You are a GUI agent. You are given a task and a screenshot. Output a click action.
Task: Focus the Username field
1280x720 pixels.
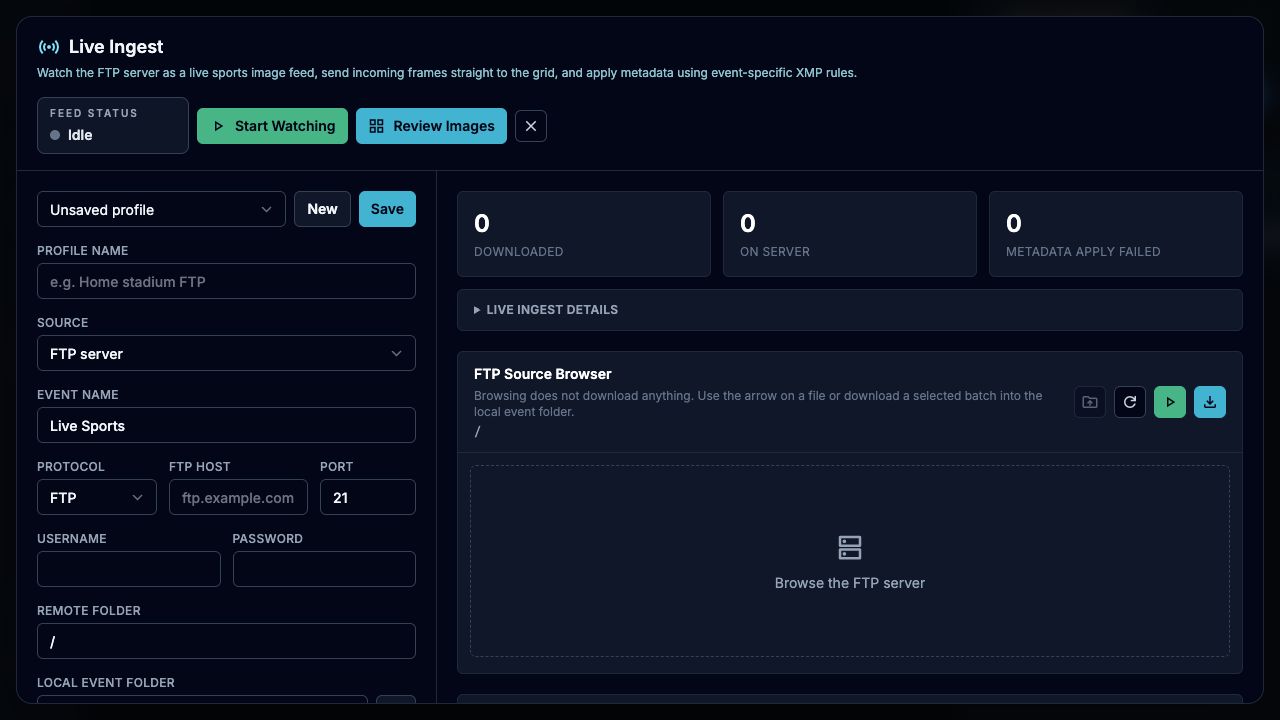click(129, 569)
